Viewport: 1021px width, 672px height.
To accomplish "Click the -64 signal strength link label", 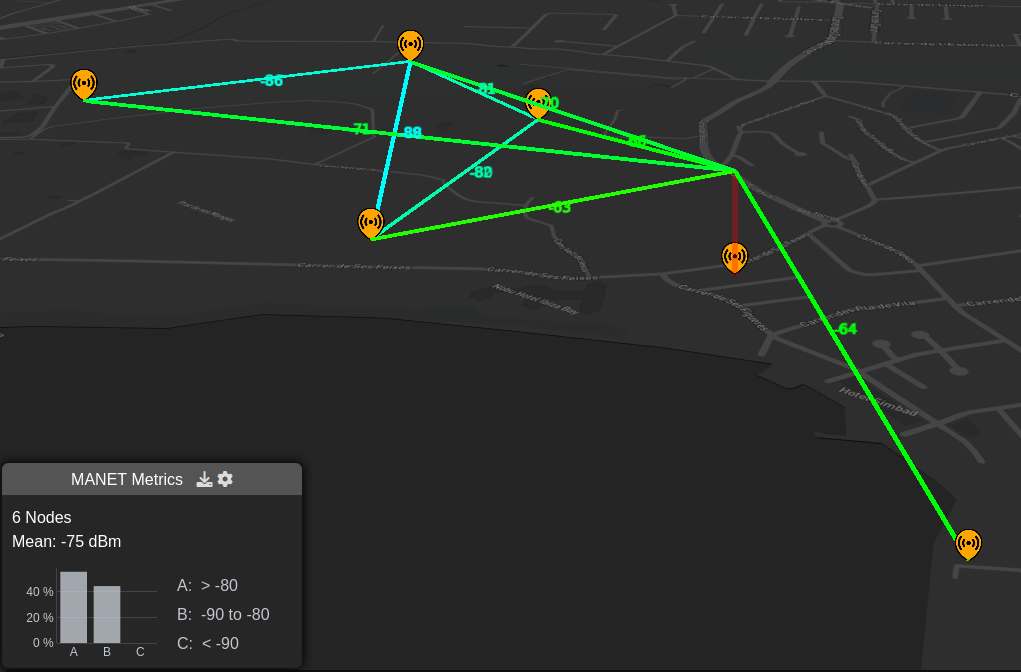I will click(845, 328).
